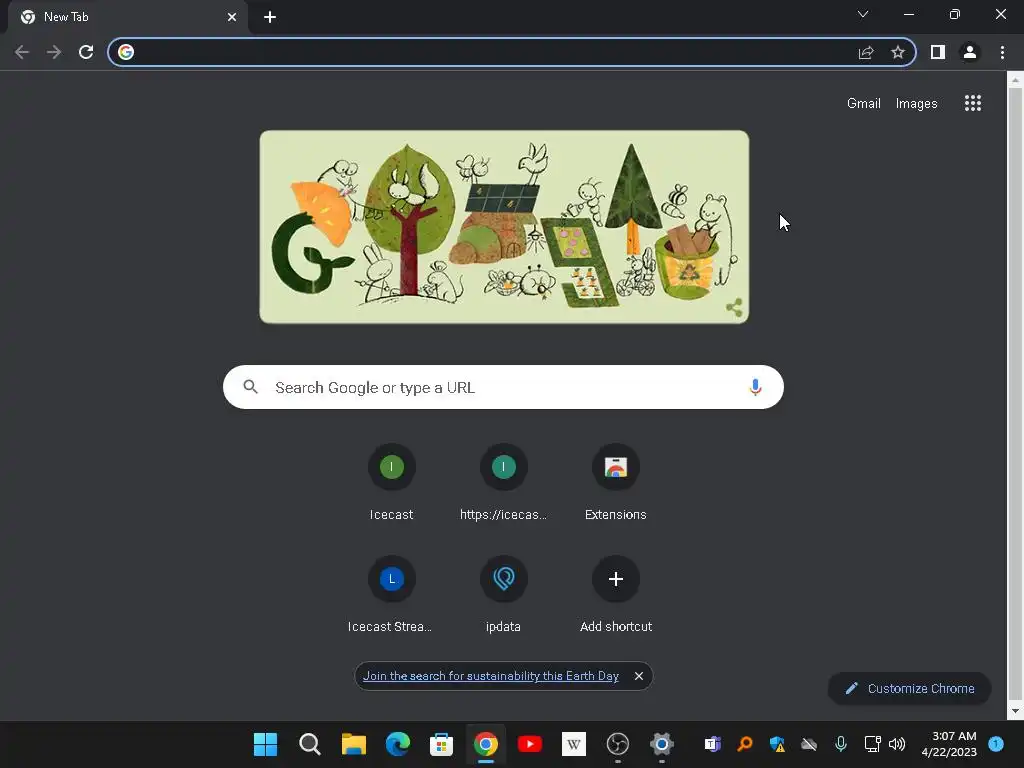Bookmark this tab with the star icon
Screen dimensions: 1024x768
898,52
